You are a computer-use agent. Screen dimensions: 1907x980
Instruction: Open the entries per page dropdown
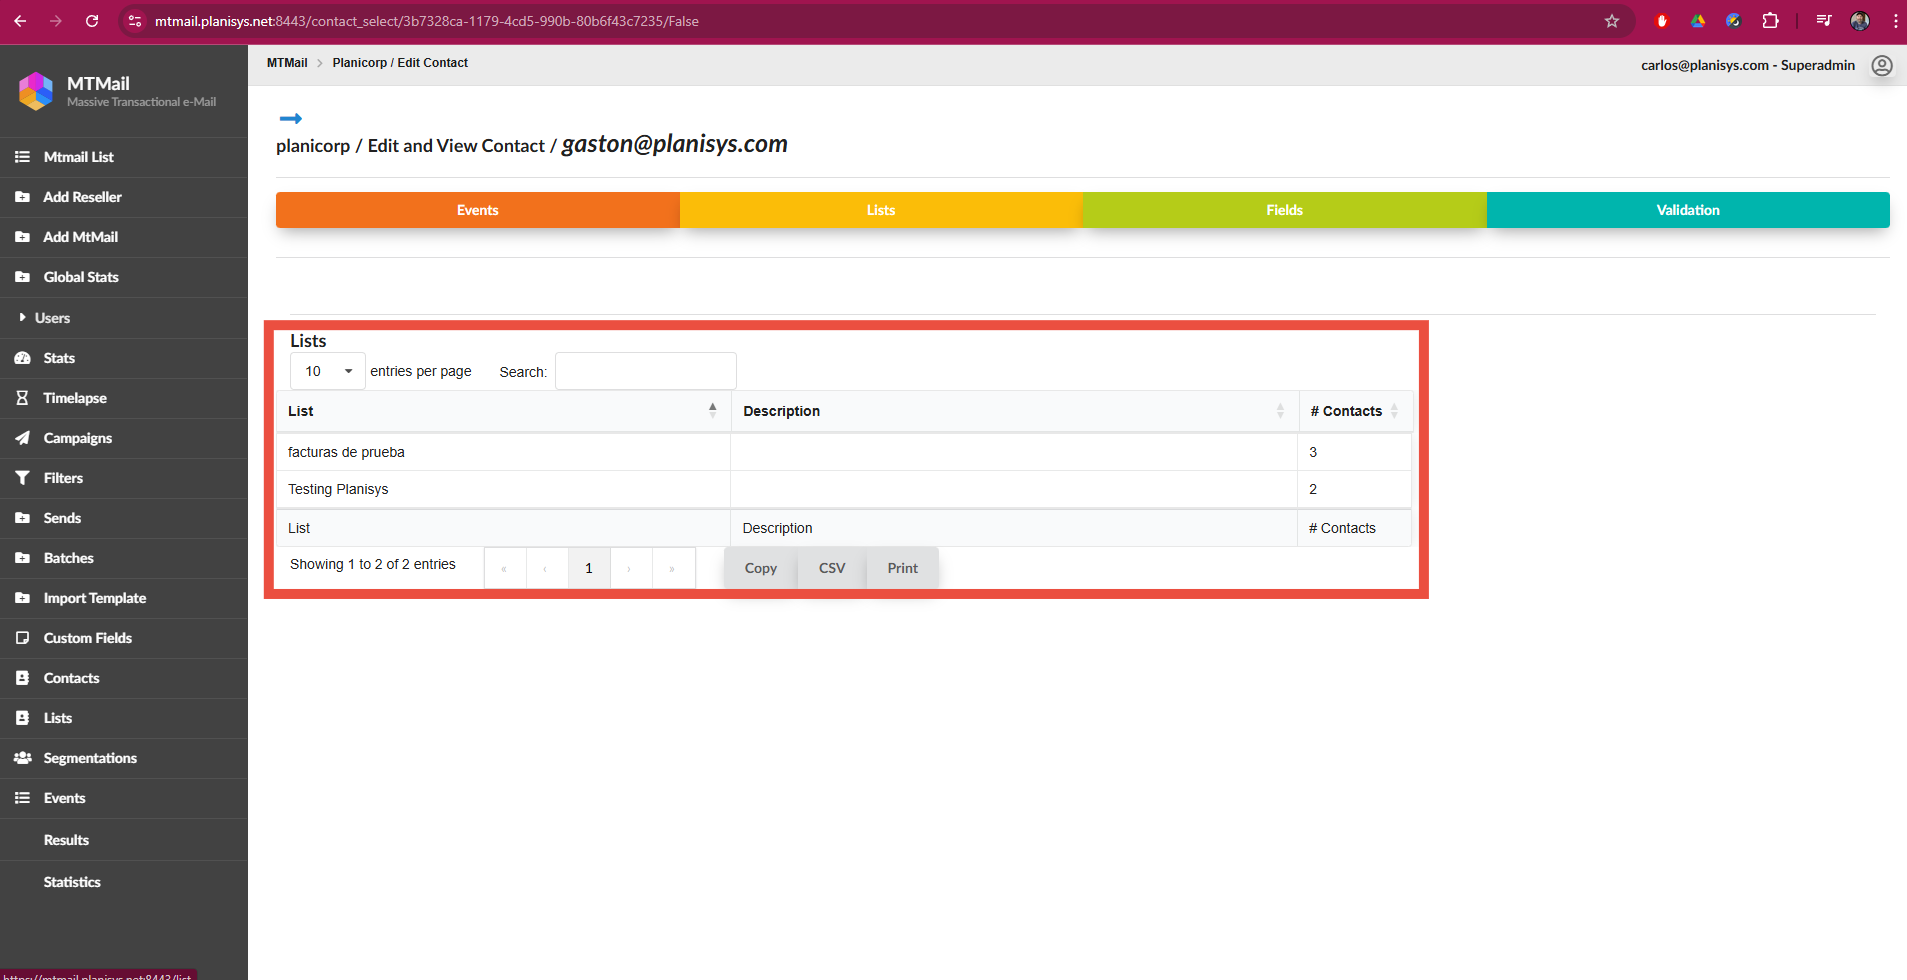[x=327, y=371]
